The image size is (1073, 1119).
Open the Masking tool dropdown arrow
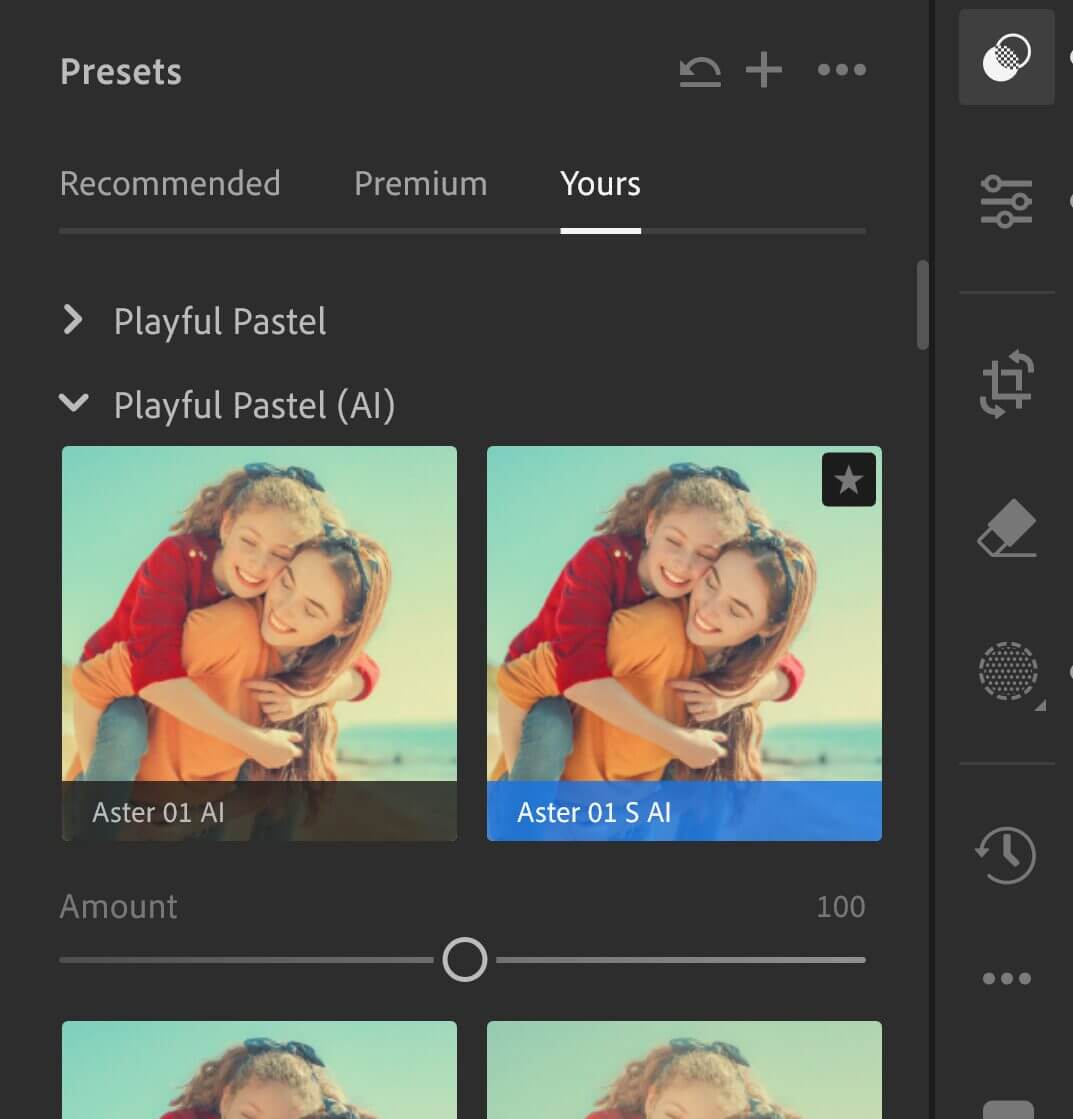pyautogui.click(x=1040, y=703)
